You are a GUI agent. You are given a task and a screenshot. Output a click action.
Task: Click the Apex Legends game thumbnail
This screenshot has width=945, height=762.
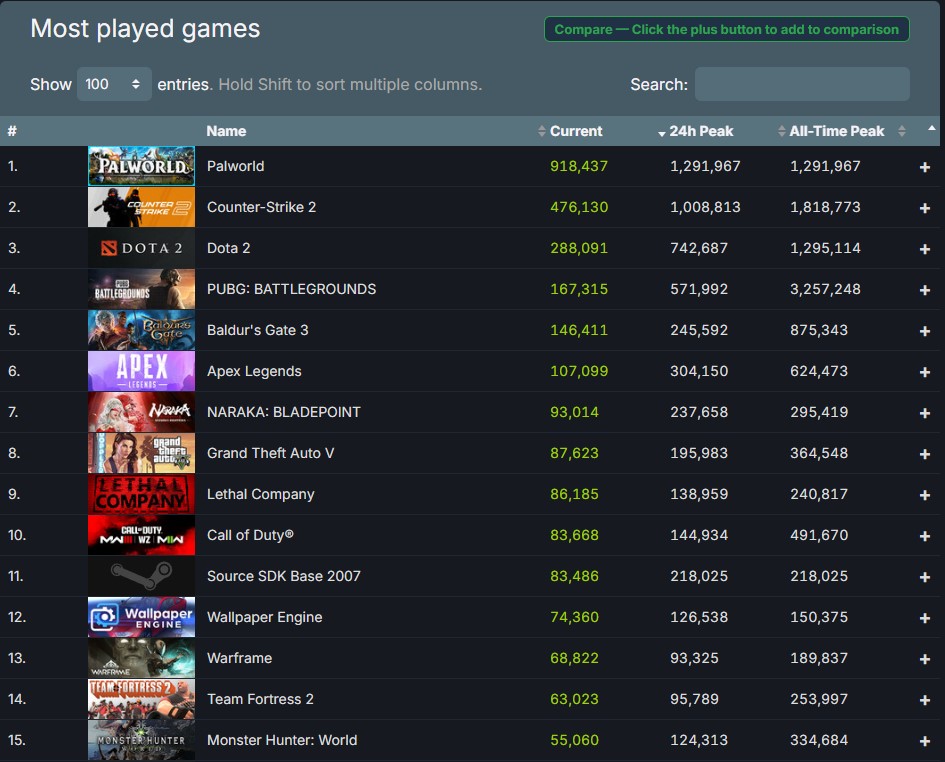click(141, 371)
